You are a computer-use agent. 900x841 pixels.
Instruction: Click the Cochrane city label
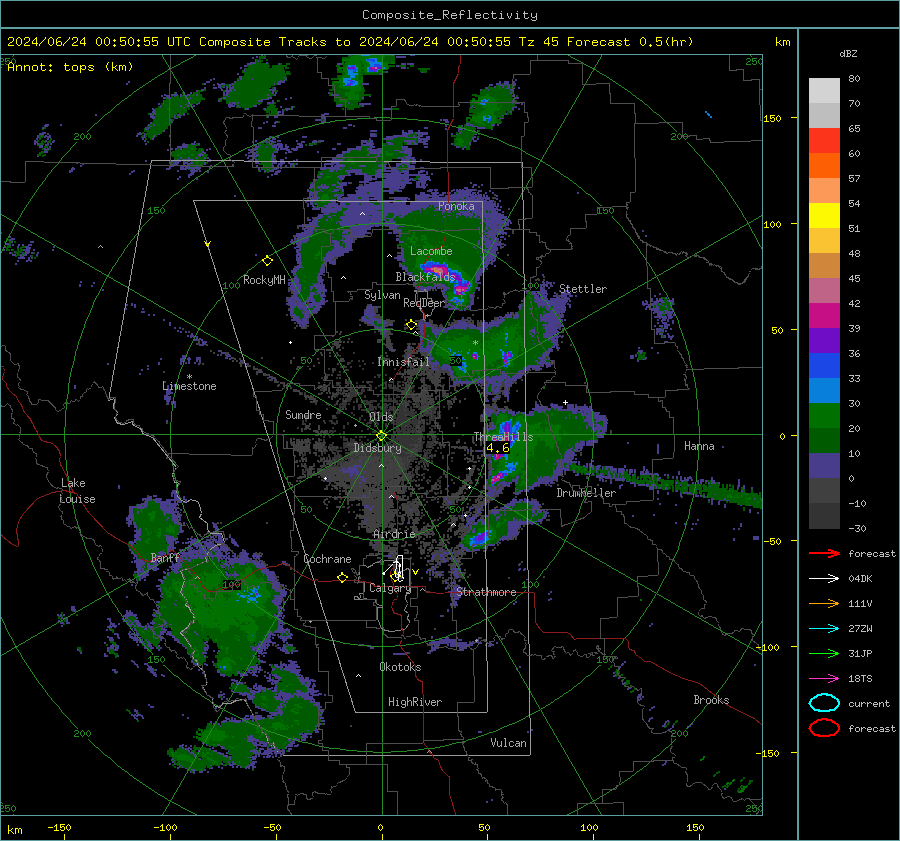click(x=327, y=559)
